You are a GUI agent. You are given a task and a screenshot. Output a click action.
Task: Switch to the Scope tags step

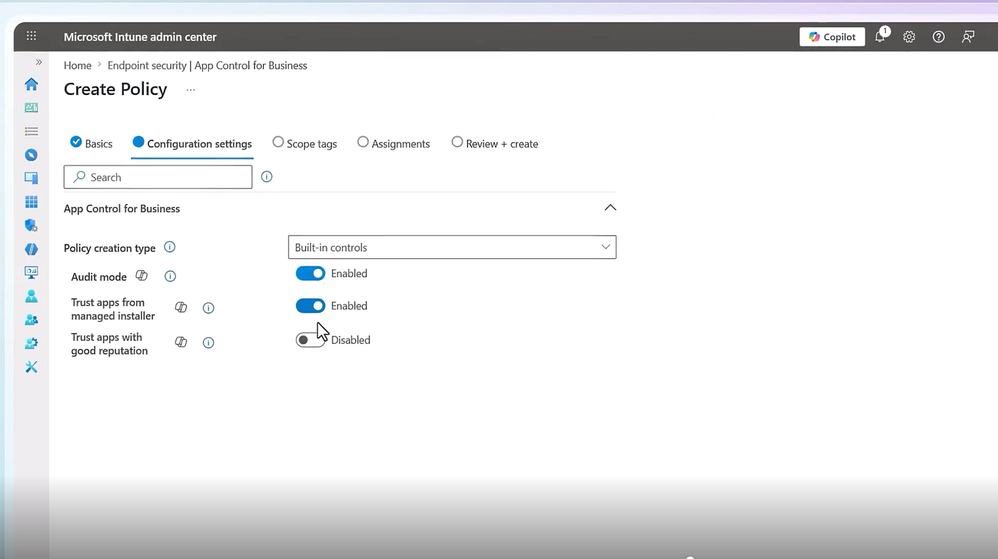pyautogui.click(x=305, y=143)
